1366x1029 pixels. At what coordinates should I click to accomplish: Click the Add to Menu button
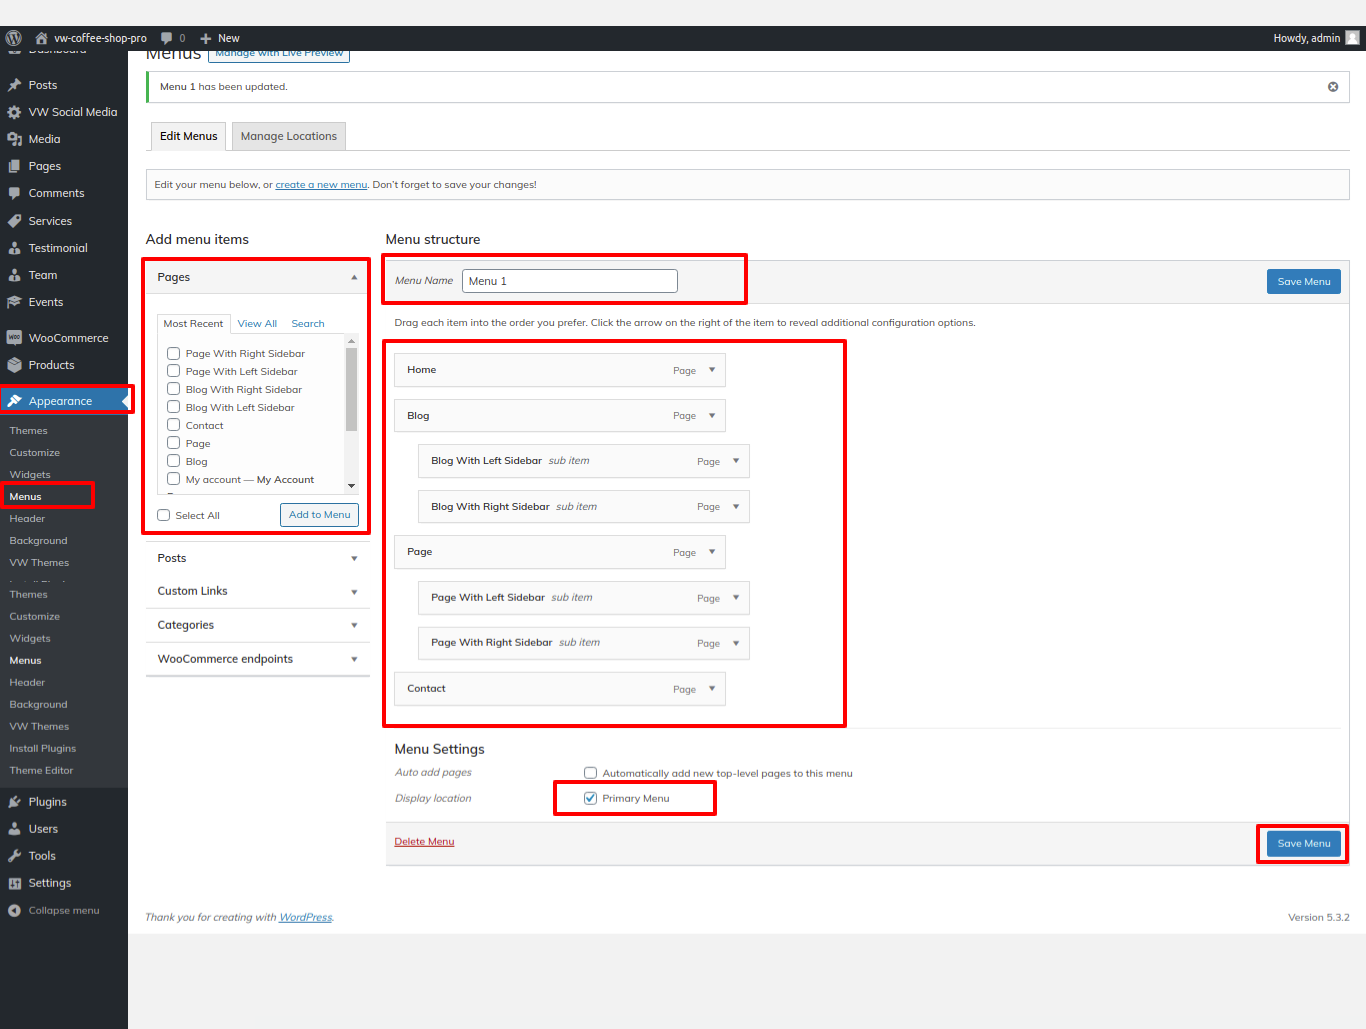[x=319, y=515]
